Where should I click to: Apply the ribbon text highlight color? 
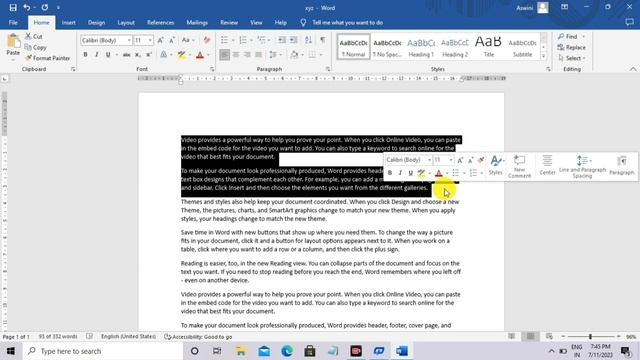(181, 54)
